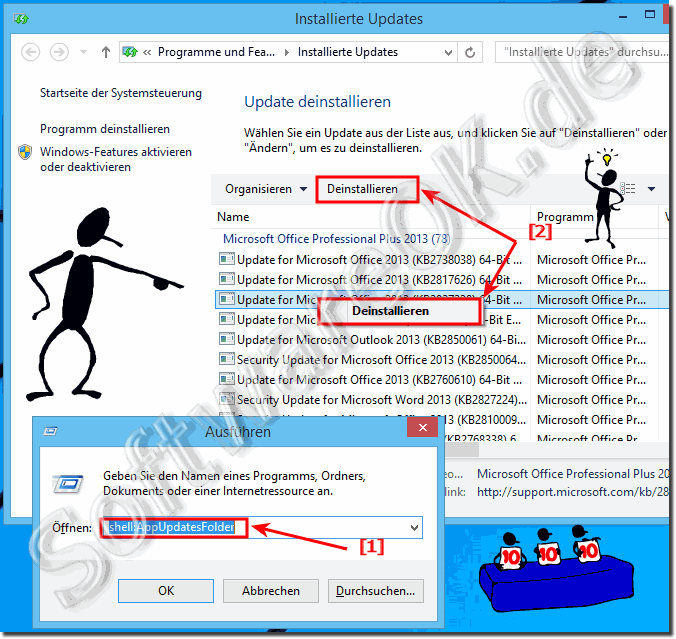Collapse the Microsoft Office Professional Plus 2013 group
This screenshot has height=639, width=676.
point(336,238)
